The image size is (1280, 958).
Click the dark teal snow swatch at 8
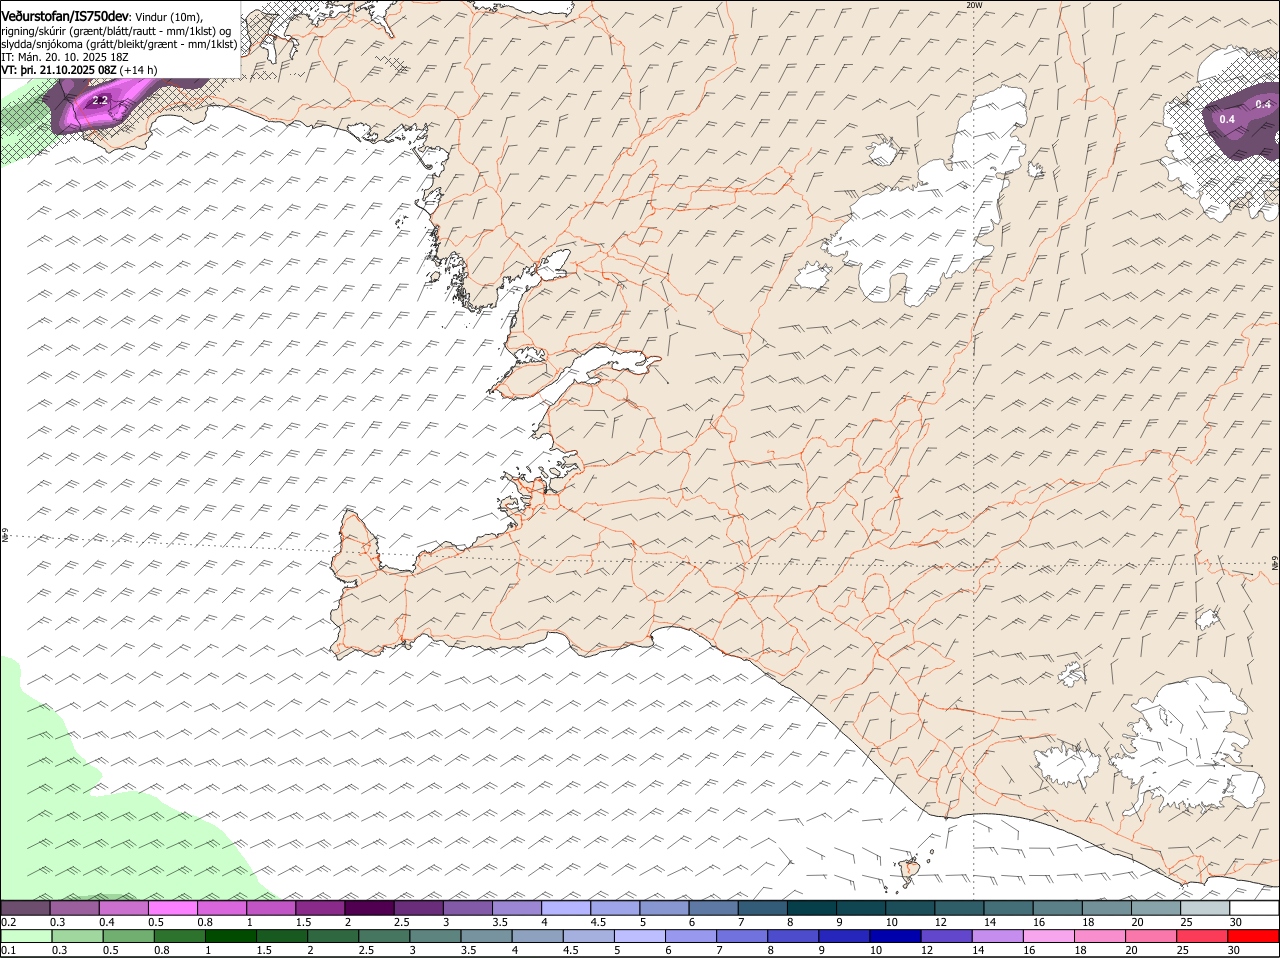pyautogui.click(x=813, y=908)
